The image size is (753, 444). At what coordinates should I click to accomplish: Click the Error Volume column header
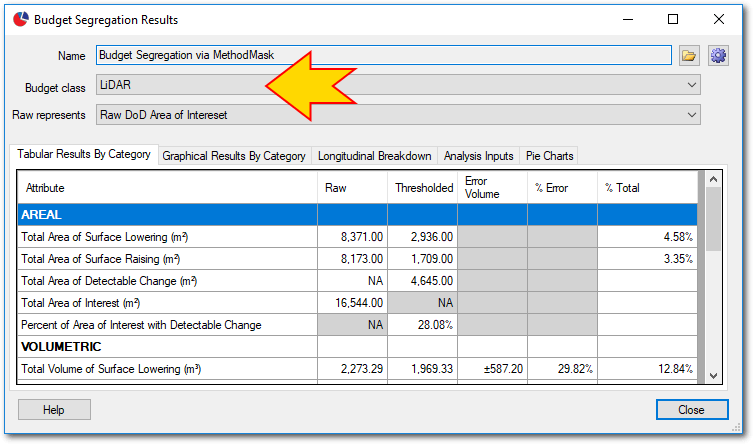pyautogui.click(x=492, y=188)
